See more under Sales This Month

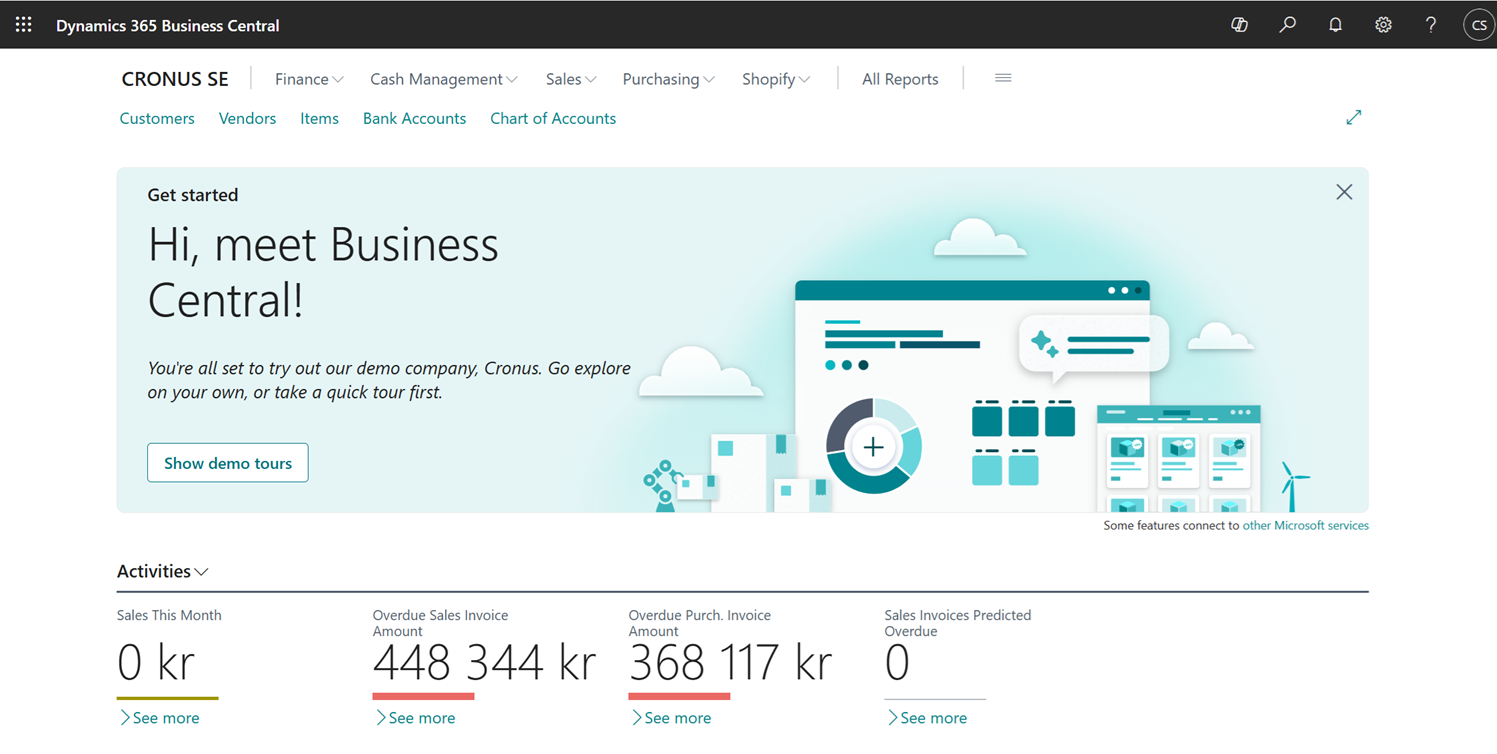[159, 718]
